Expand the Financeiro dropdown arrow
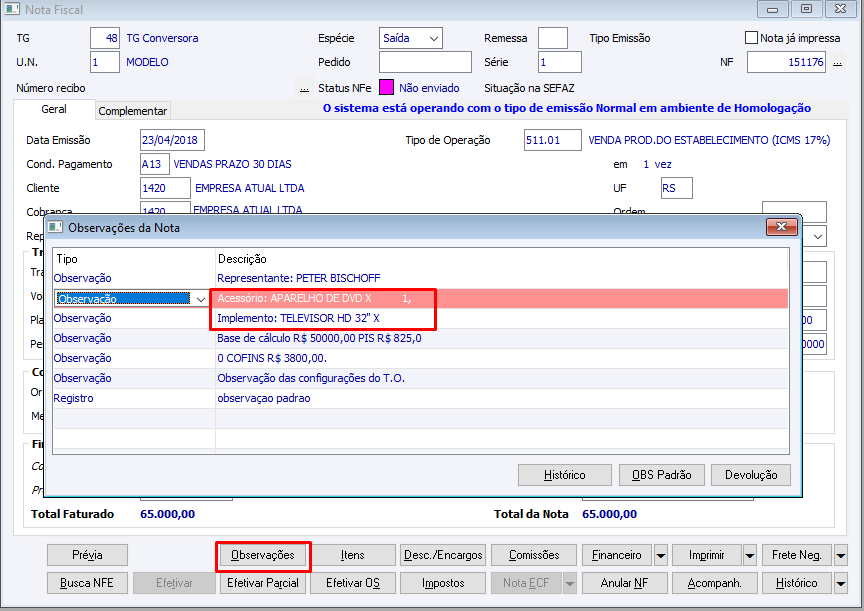Viewport: 864px width, 611px height. pos(661,555)
